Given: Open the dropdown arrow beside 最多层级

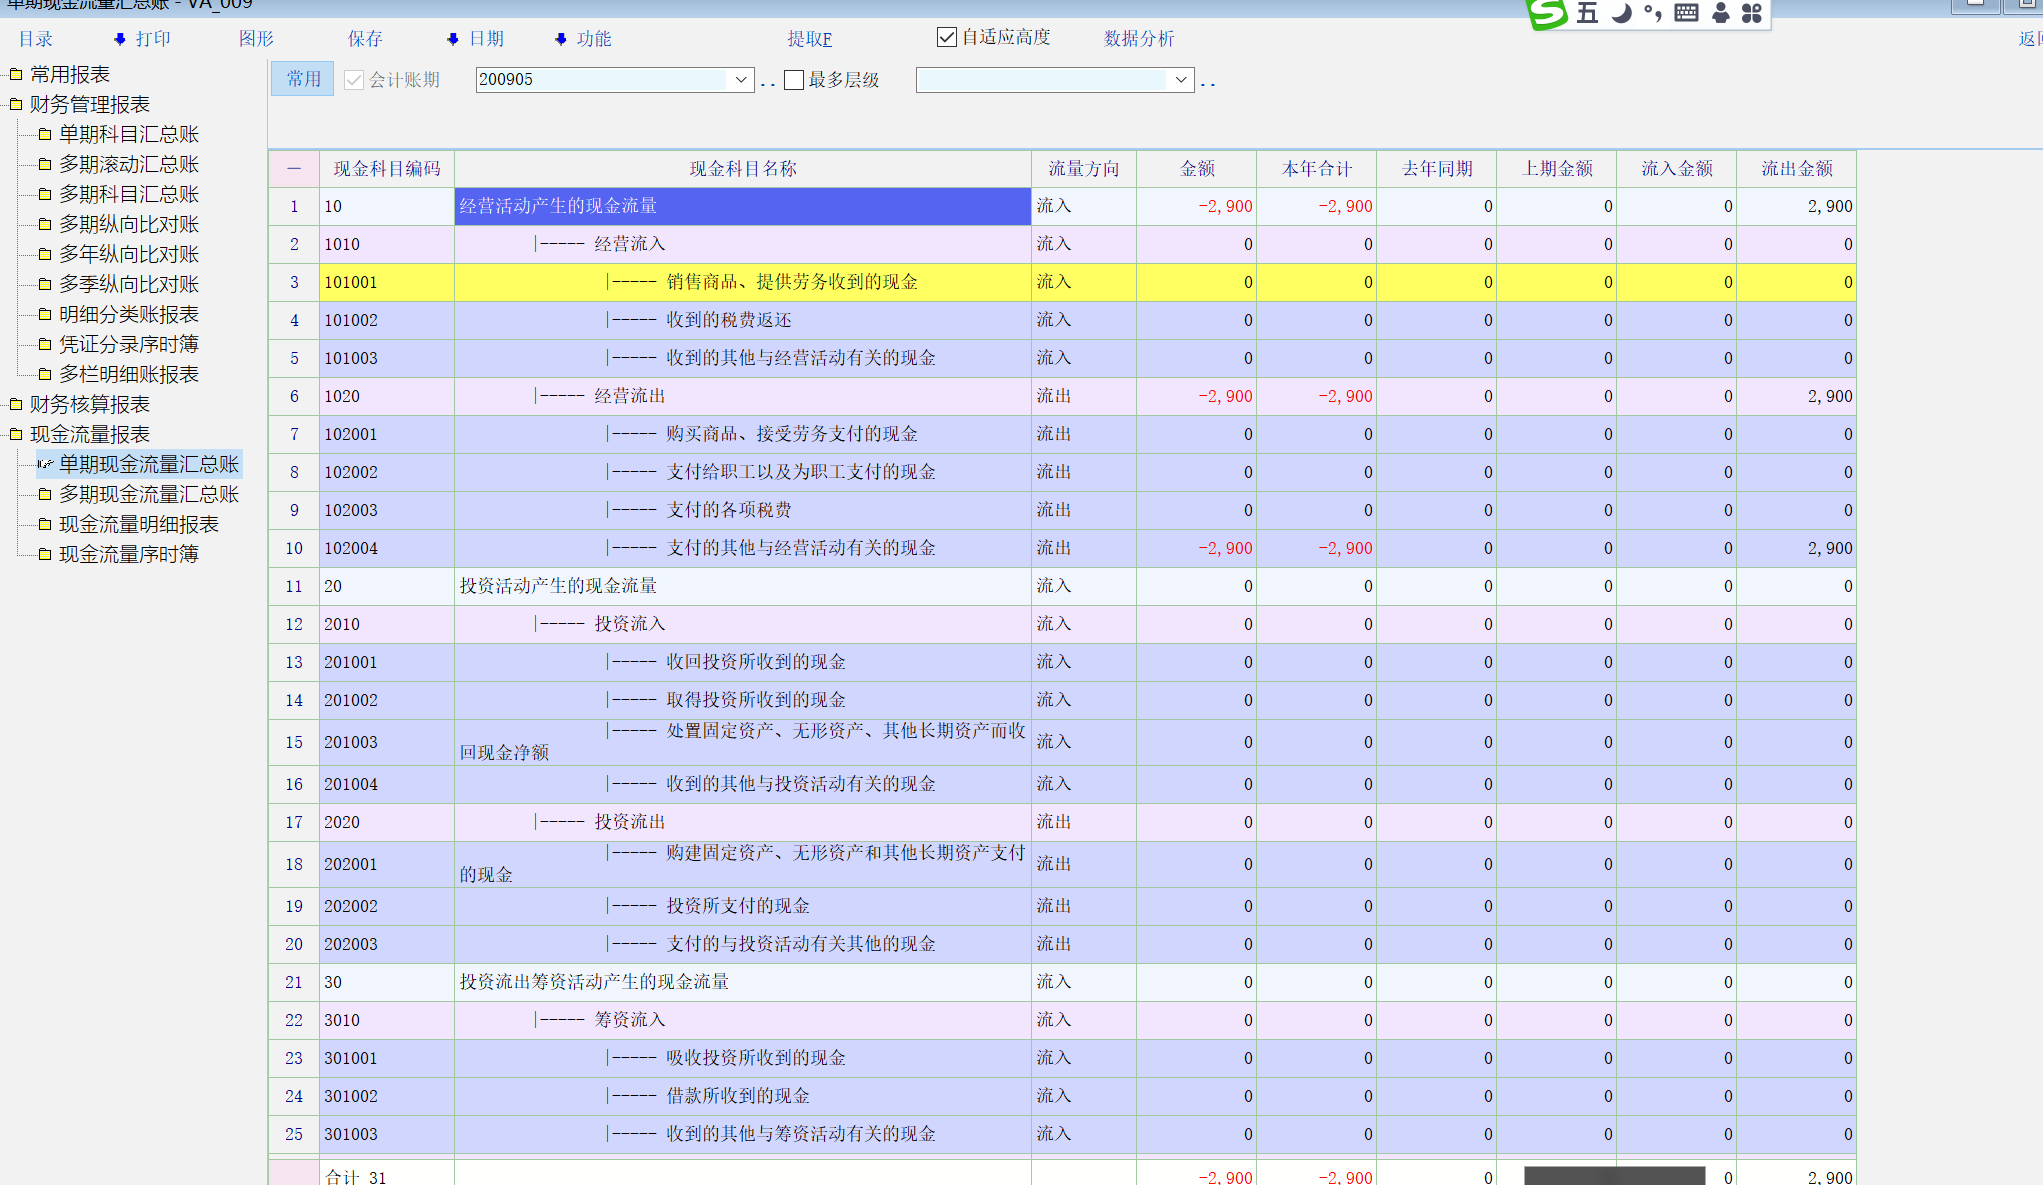Looking at the screenshot, I should [x=1181, y=80].
